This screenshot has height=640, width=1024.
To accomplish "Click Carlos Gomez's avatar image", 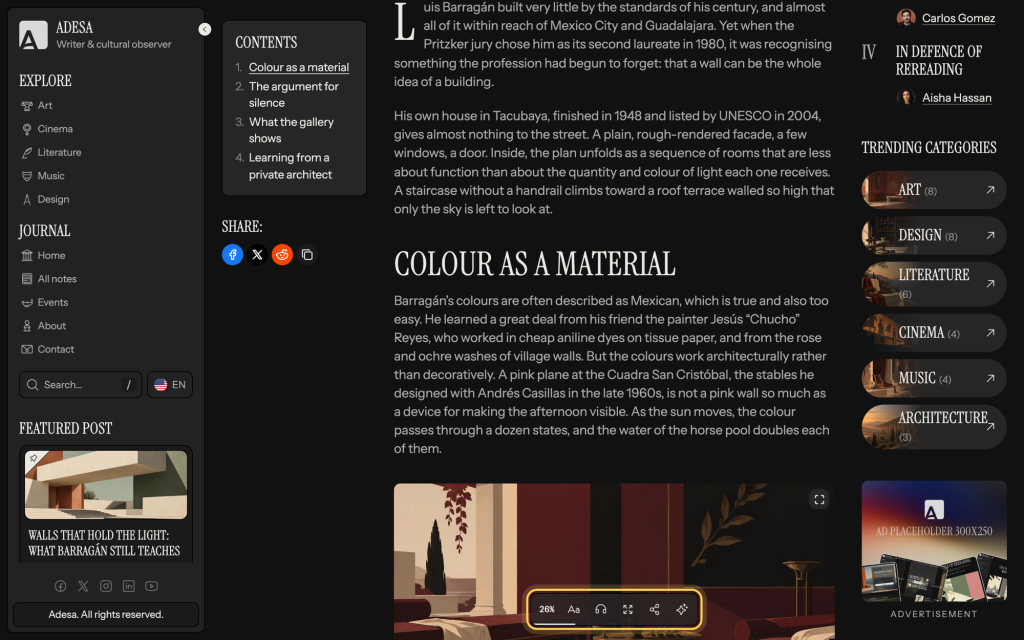I will 906,18.
